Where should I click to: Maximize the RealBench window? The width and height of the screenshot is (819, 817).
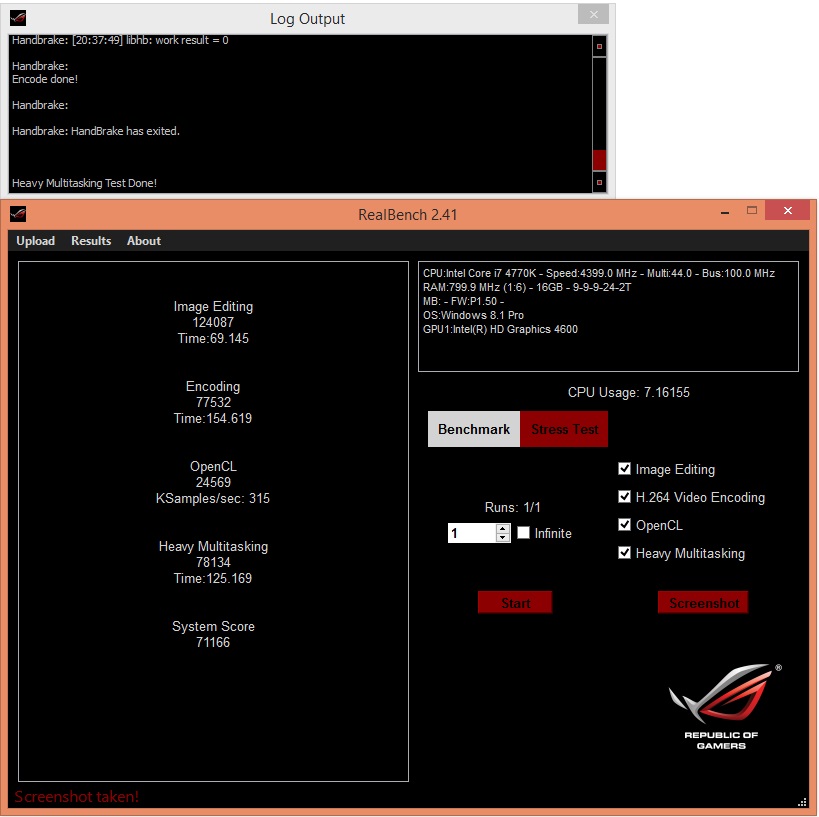tap(752, 211)
